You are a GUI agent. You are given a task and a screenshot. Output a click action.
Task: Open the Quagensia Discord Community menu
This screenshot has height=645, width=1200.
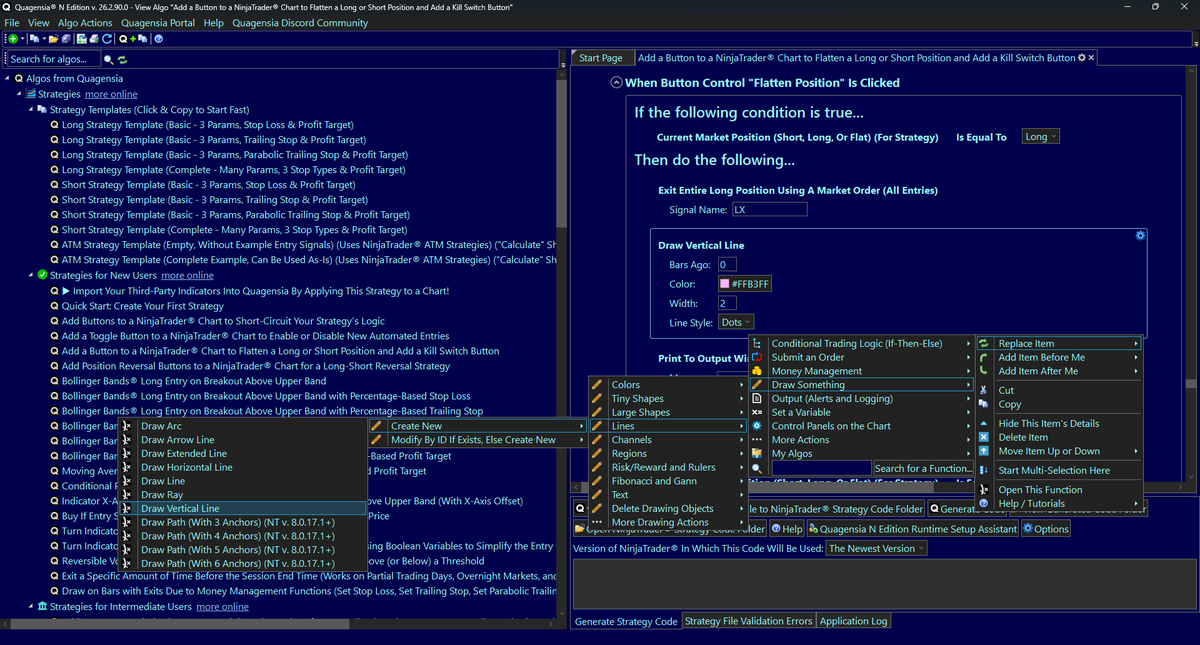[300, 22]
